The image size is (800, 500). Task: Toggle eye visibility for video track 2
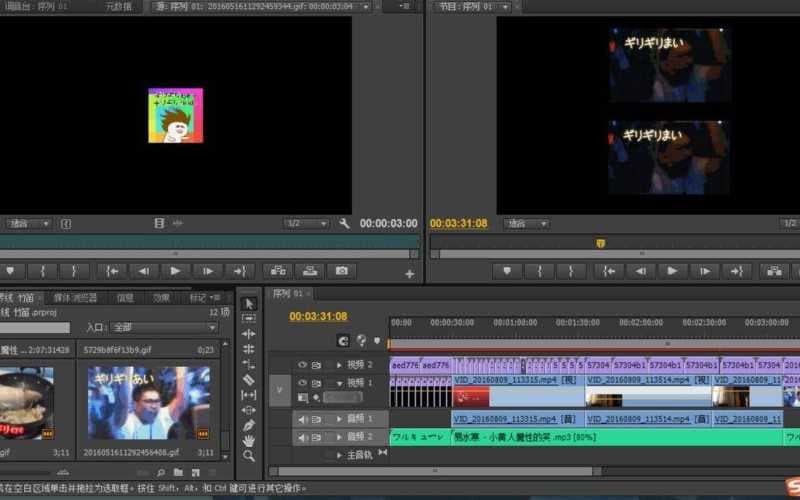click(302, 365)
